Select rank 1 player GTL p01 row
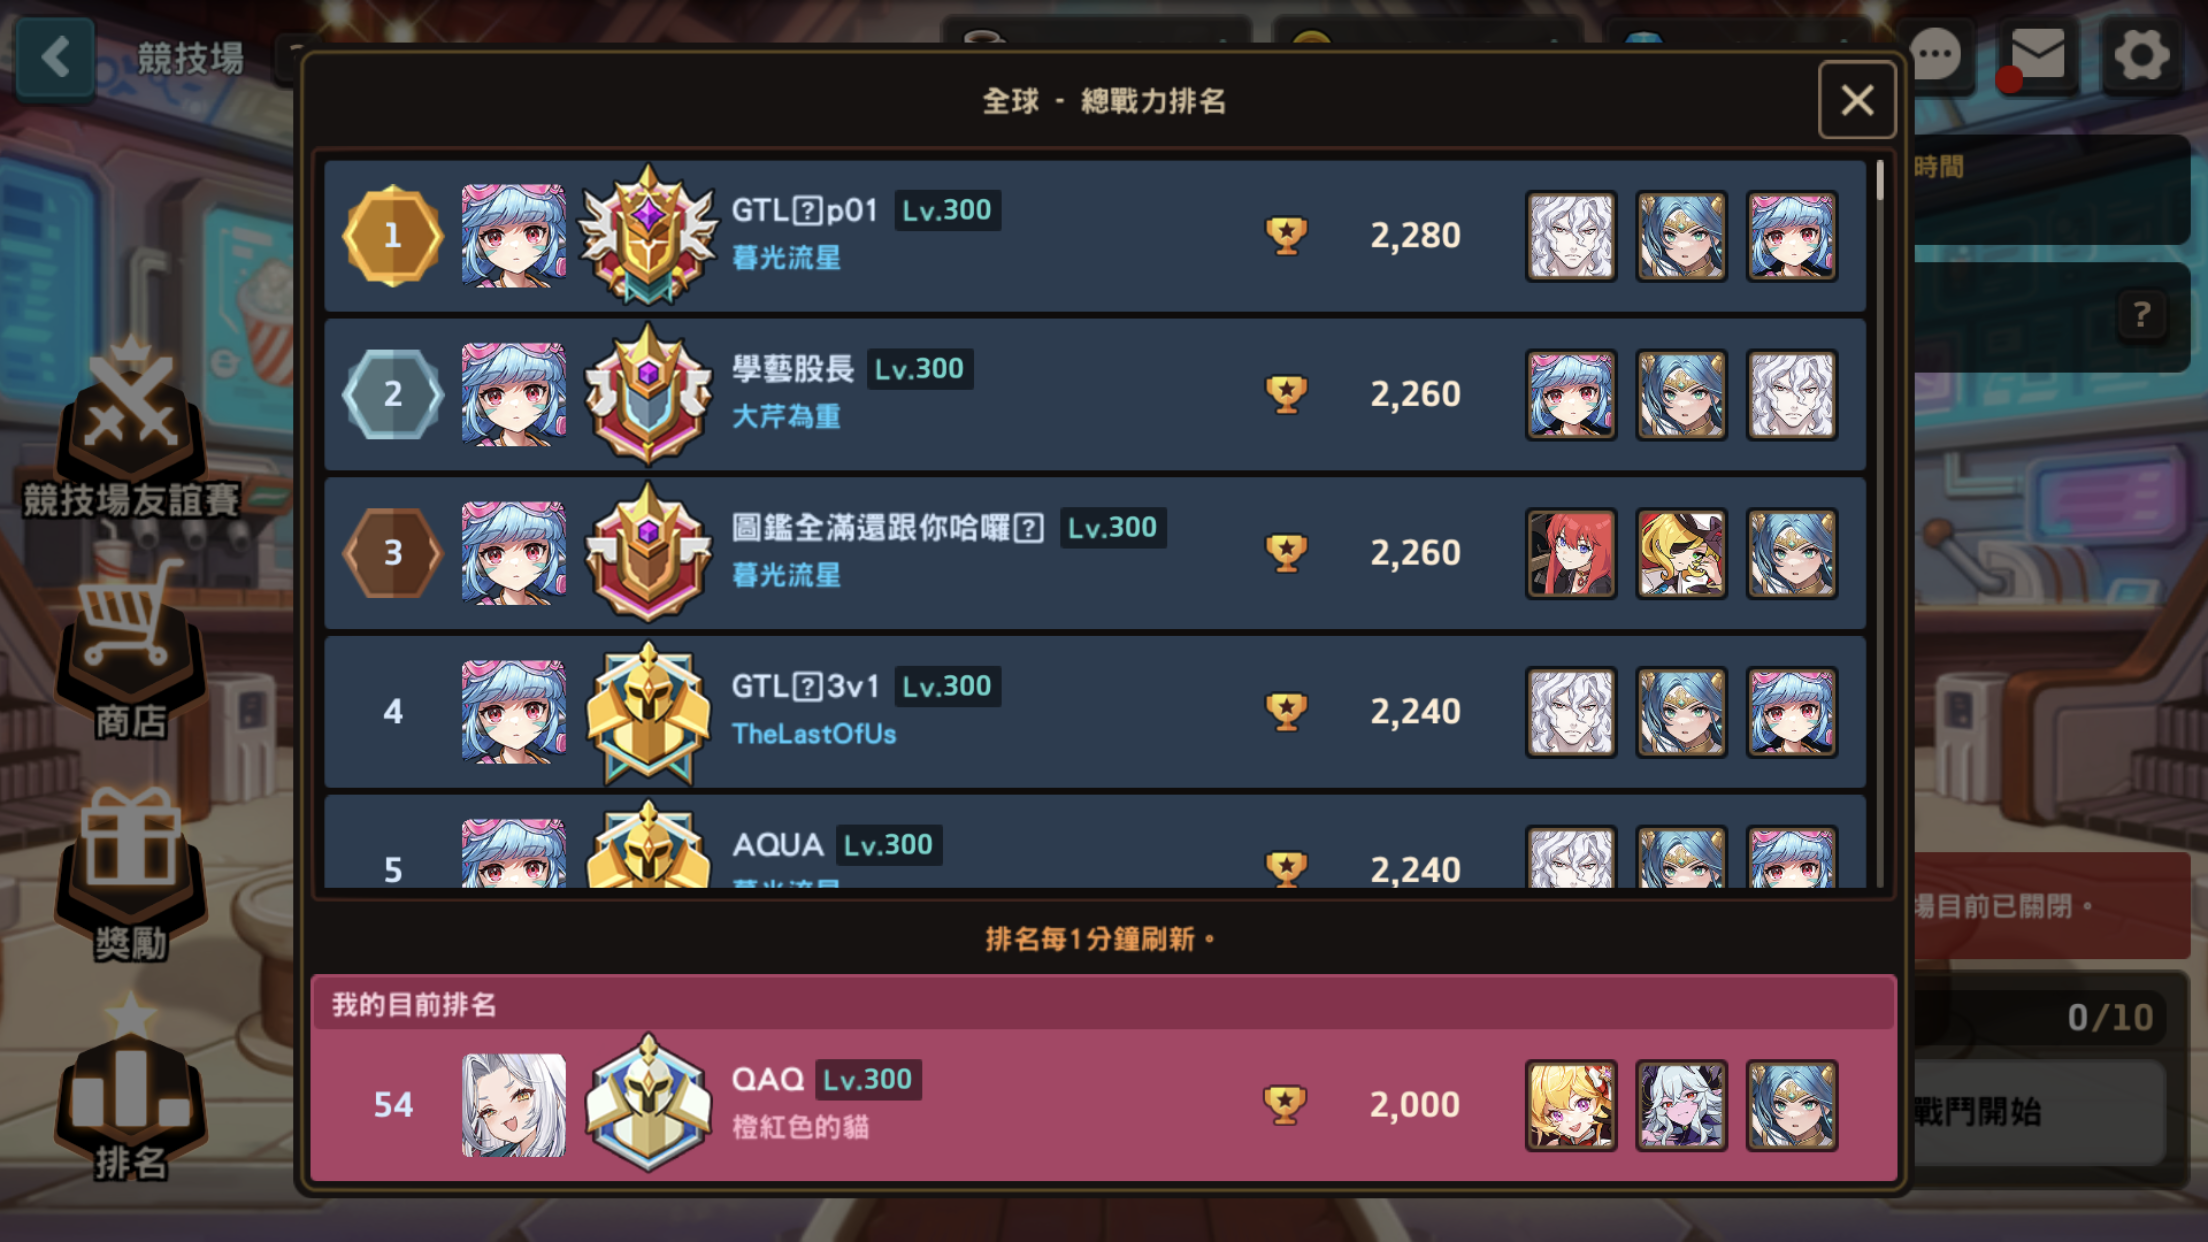Viewport: 2208px width, 1242px height. [1094, 236]
